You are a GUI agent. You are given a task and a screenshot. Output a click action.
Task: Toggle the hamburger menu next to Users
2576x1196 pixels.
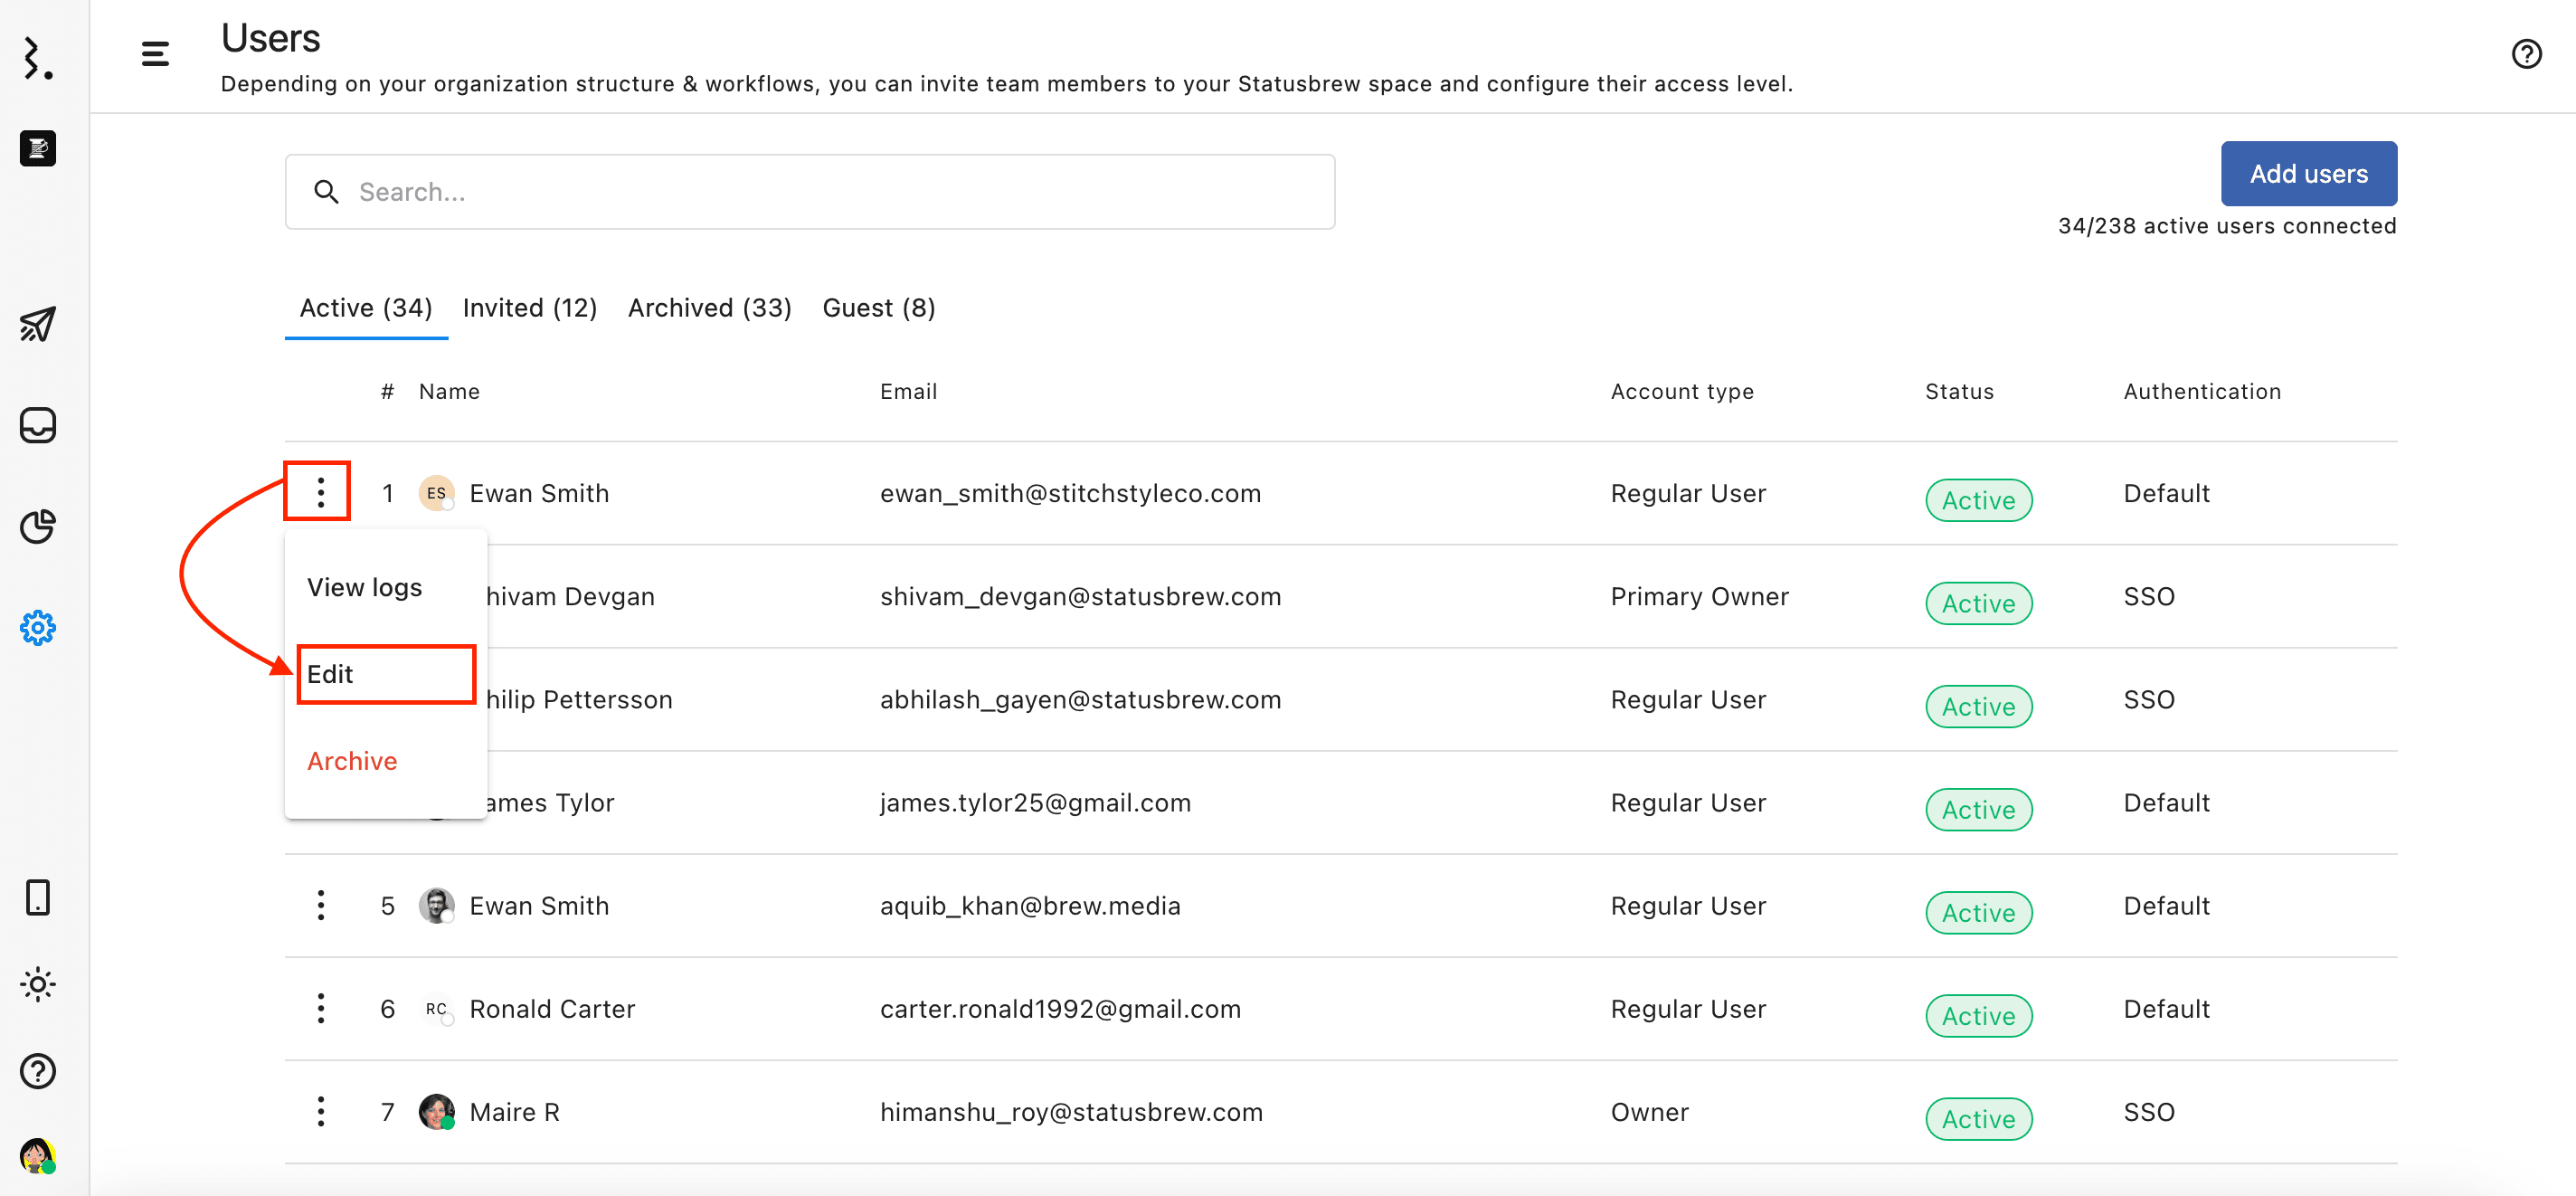coord(155,54)
